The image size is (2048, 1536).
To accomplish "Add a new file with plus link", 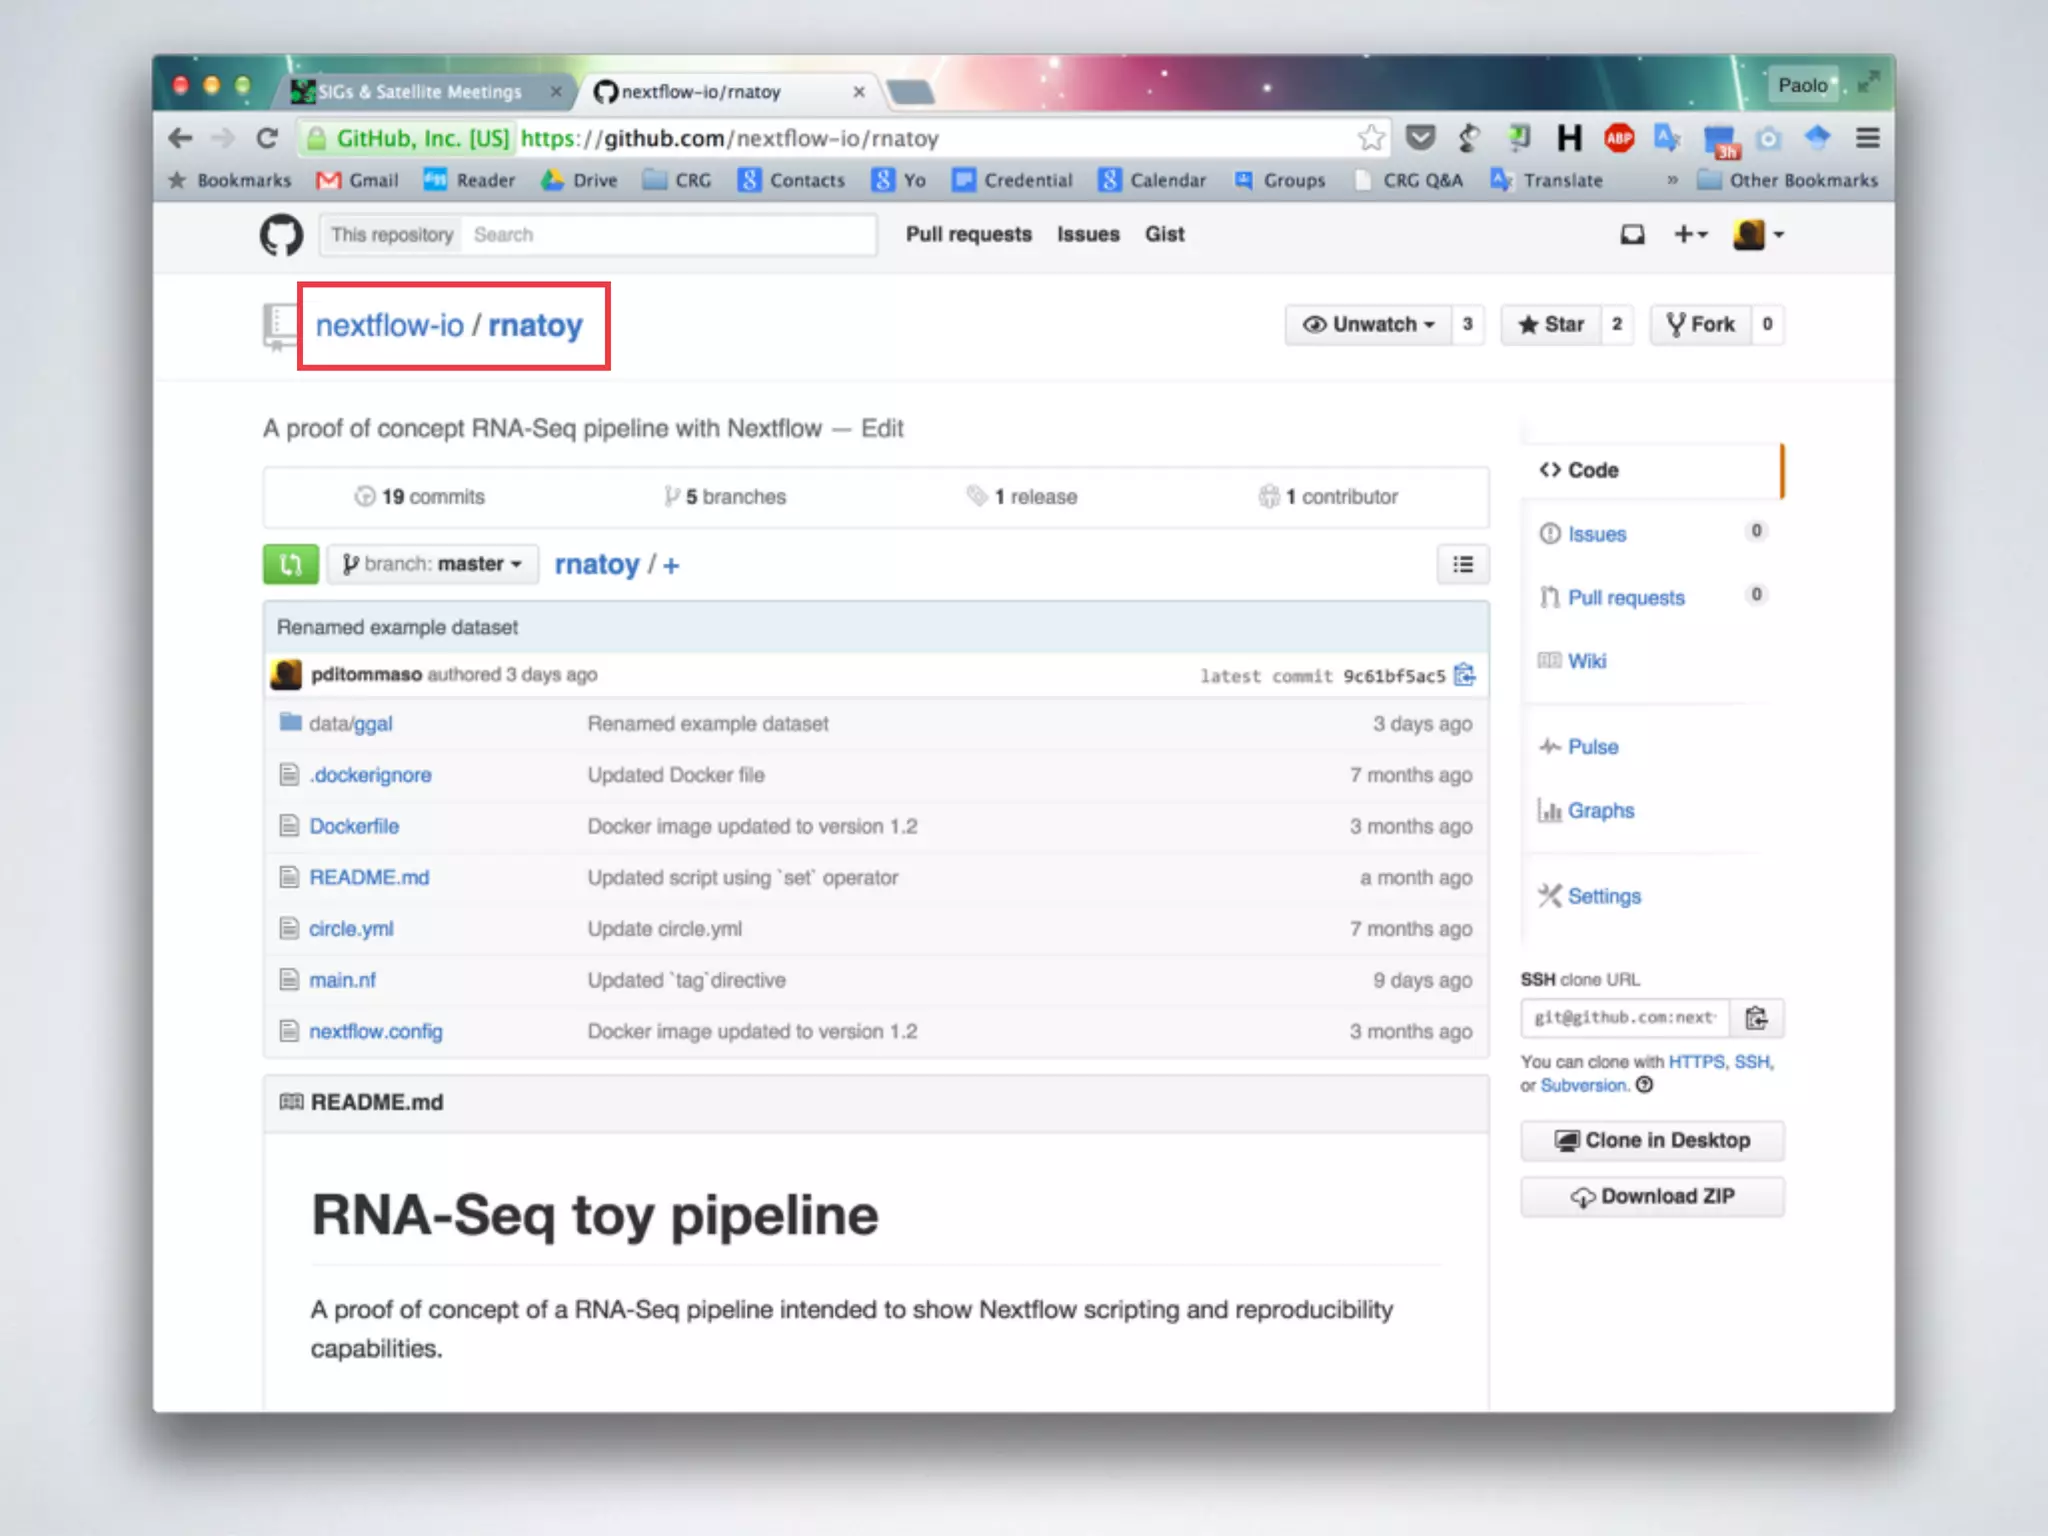I will point(671,566).
